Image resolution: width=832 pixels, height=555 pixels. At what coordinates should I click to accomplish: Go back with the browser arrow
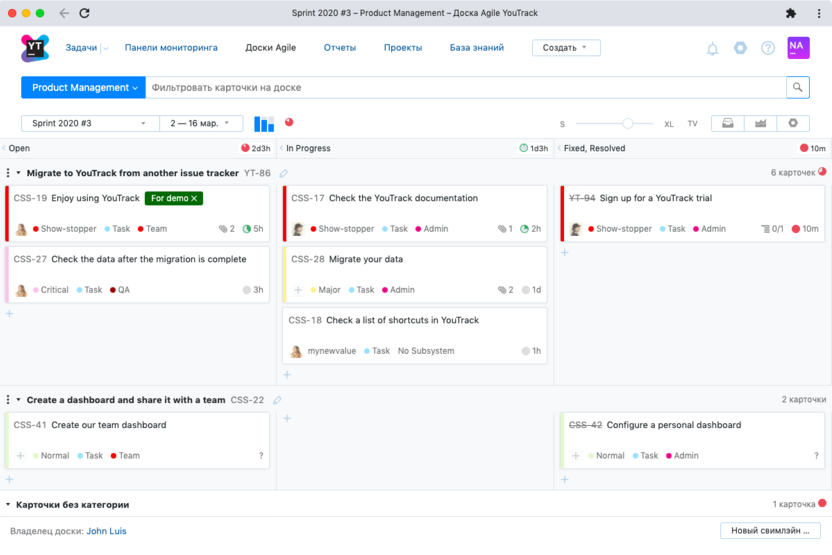pos(64,13)
